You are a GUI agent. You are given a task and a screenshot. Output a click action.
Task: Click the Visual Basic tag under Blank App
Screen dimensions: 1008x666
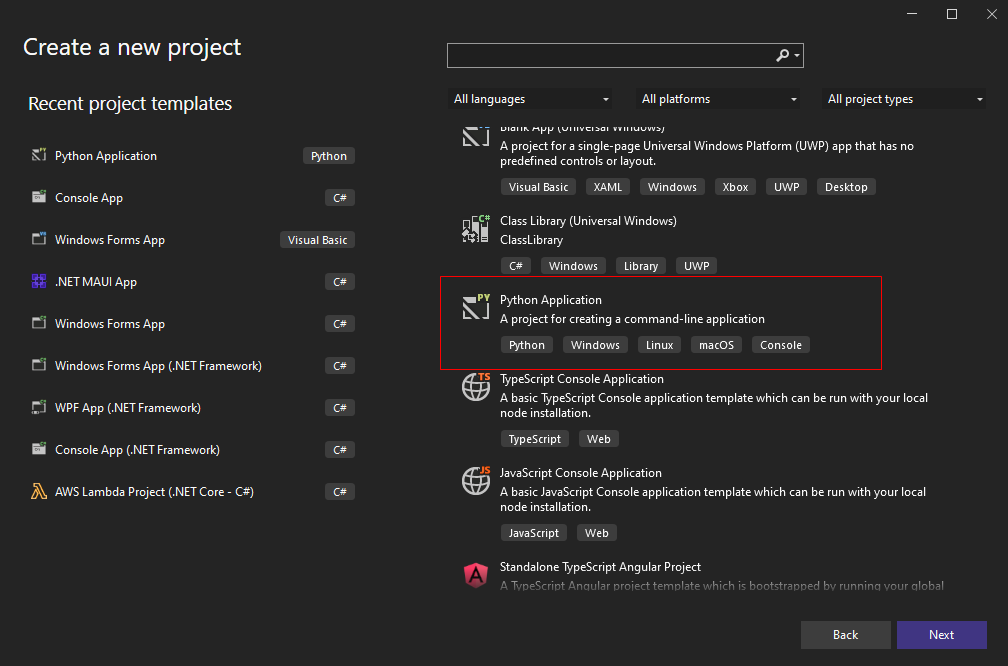point(538,187)
